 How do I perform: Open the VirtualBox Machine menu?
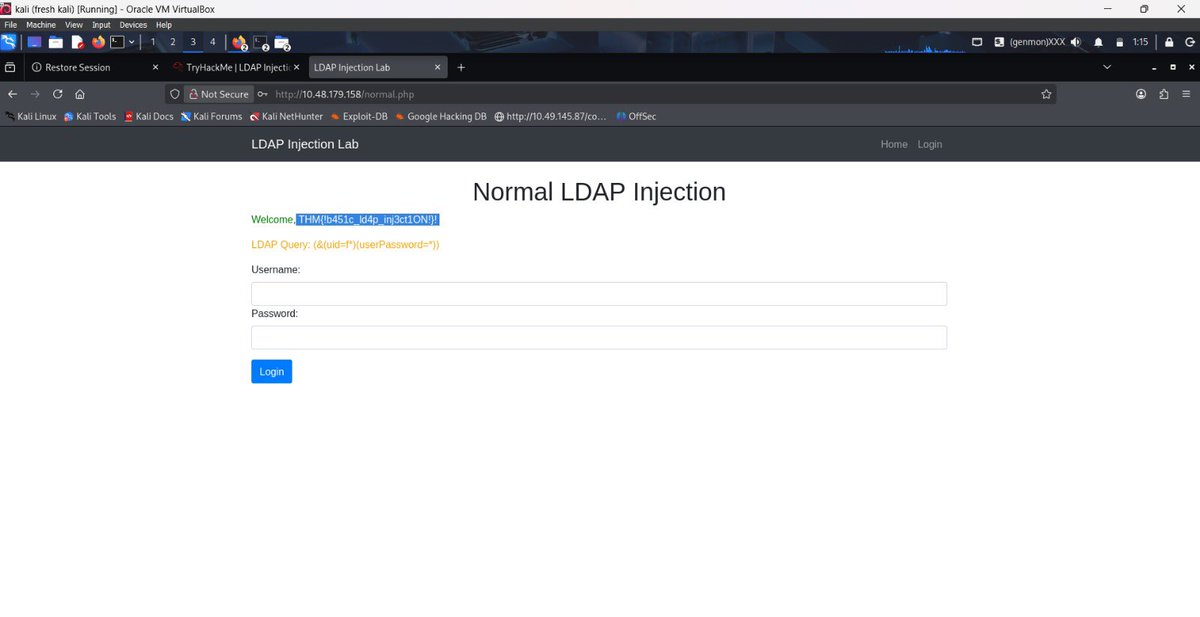[x=41, y=25]
